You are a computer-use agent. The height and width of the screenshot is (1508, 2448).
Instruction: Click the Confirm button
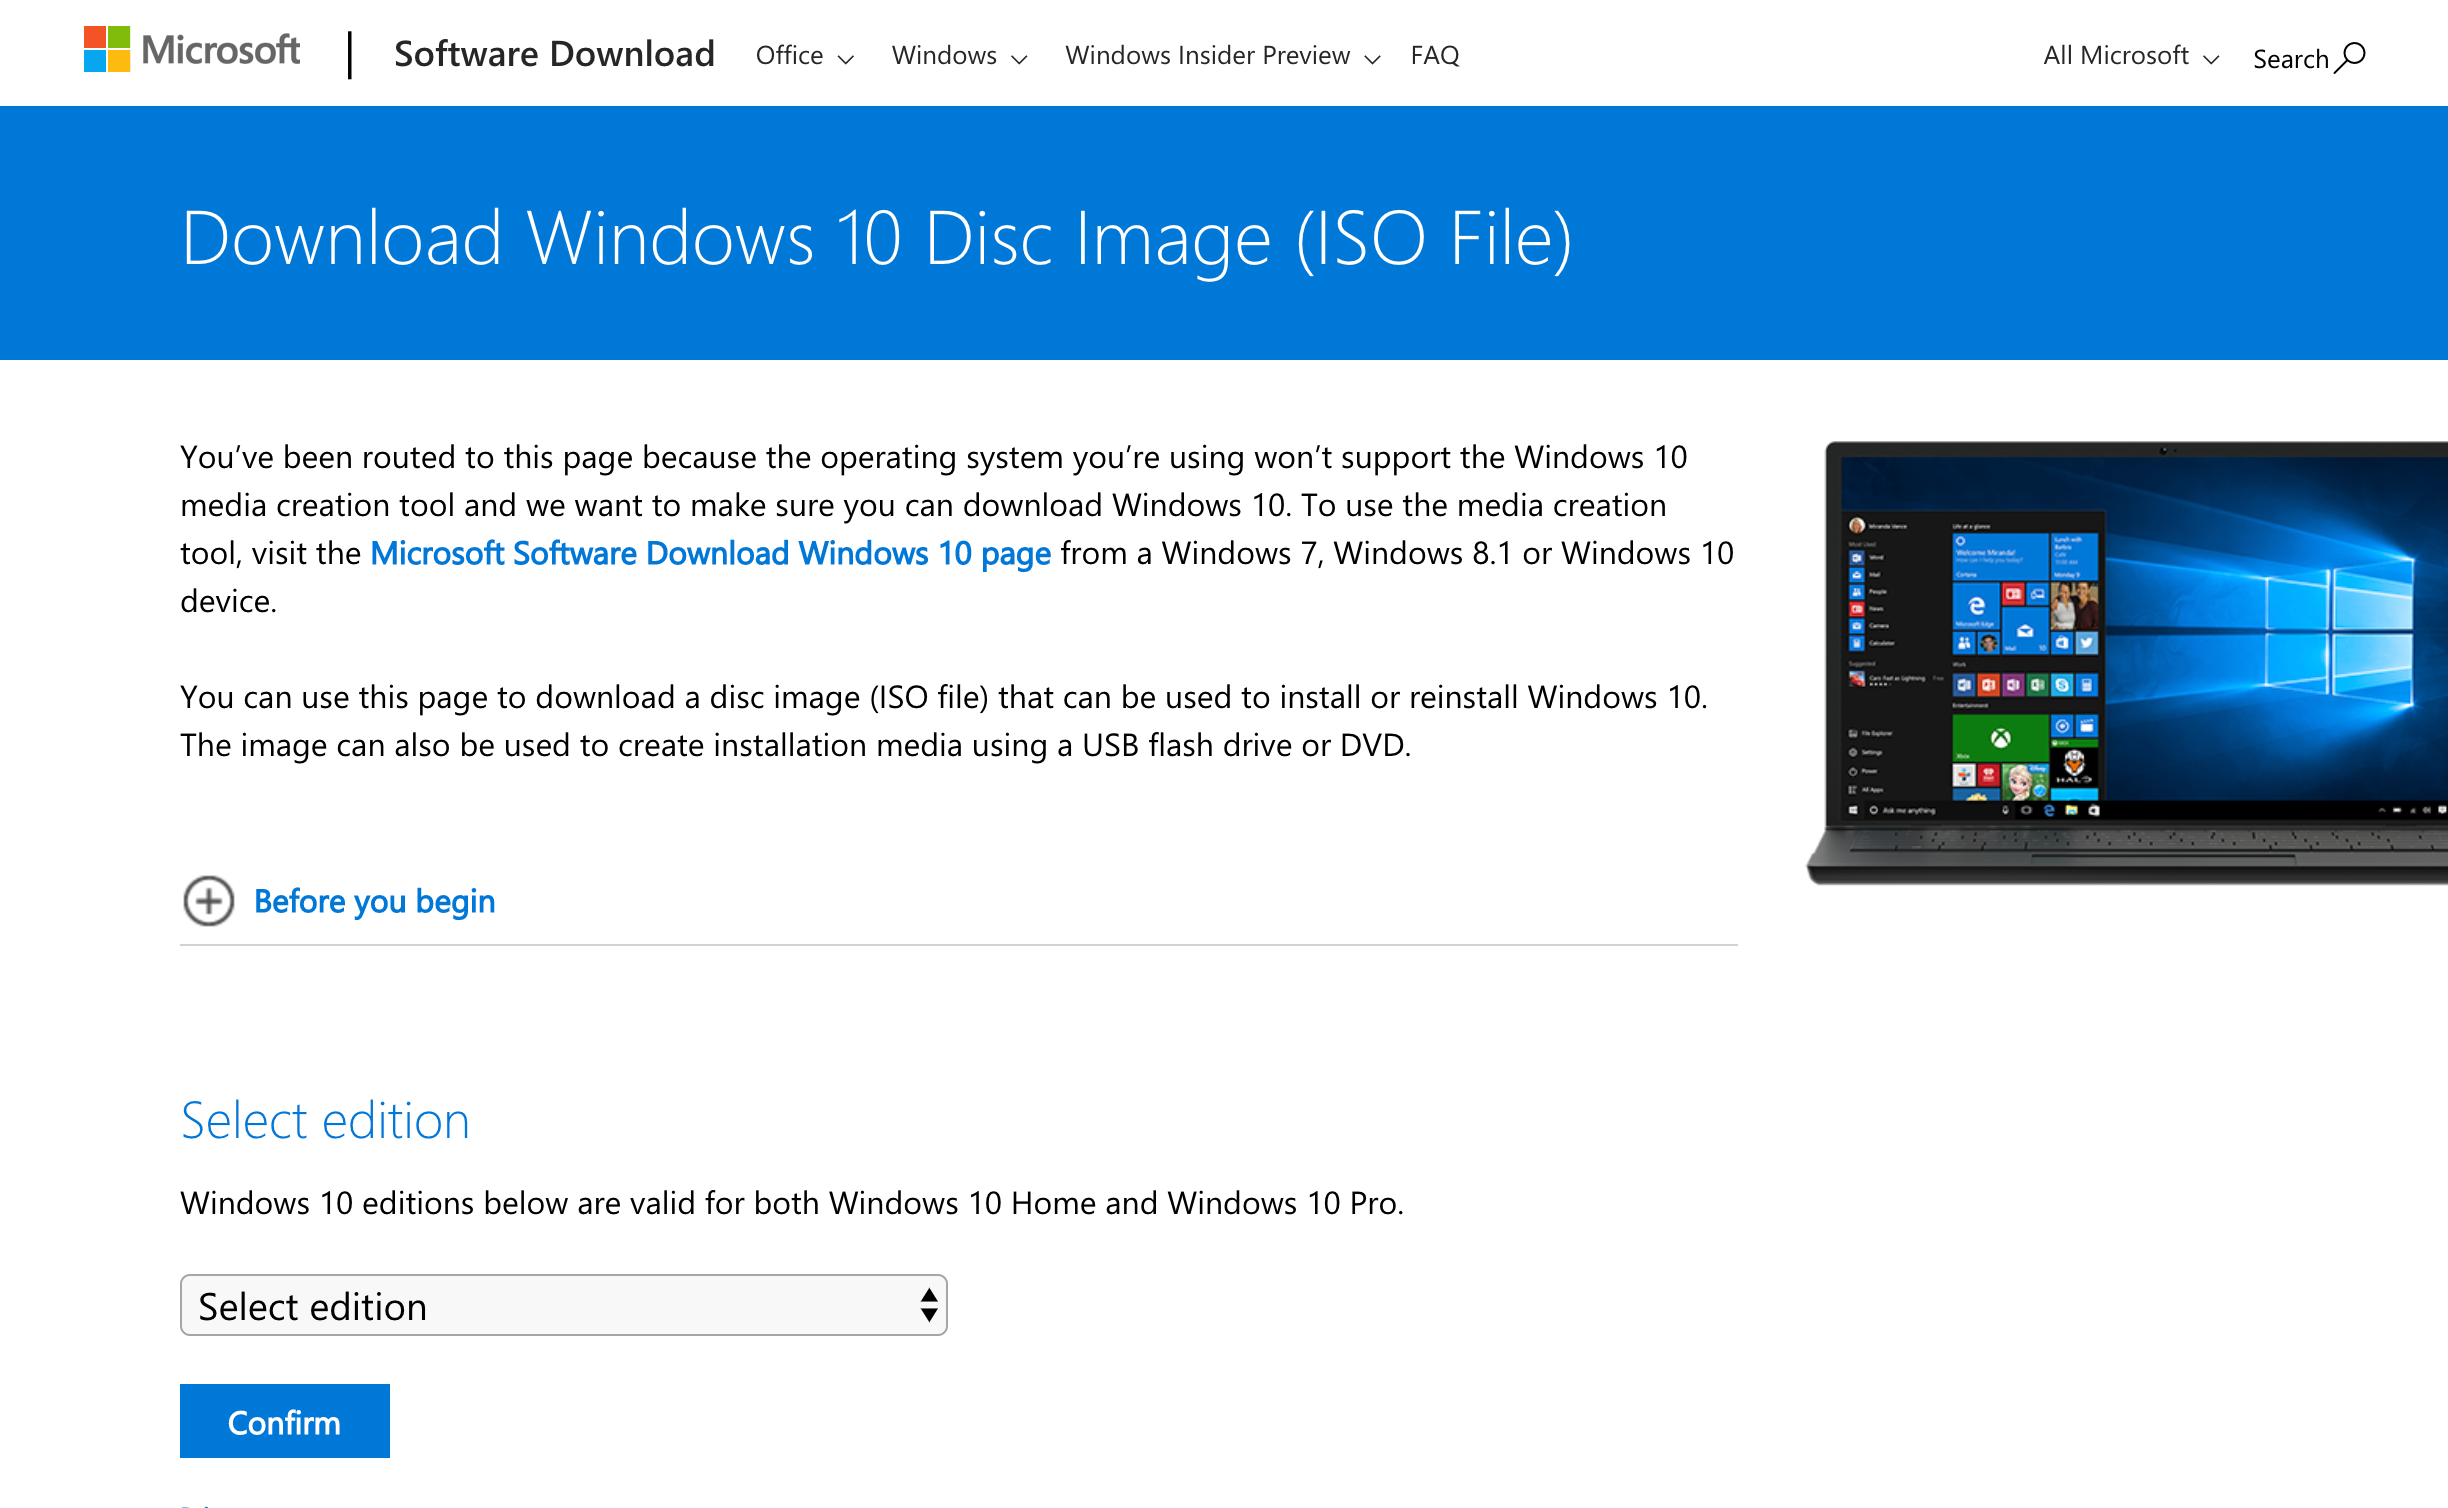(284, 1421)
